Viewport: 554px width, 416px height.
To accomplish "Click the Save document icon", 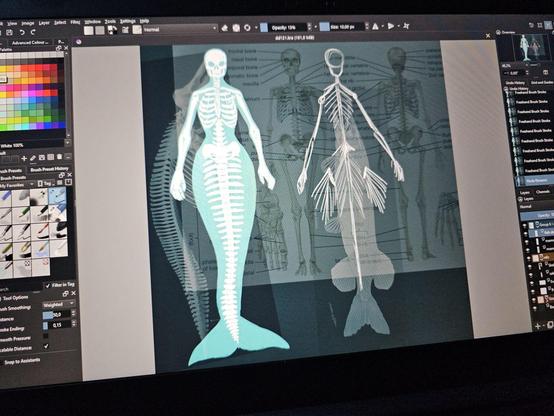I will click(10, 33).
